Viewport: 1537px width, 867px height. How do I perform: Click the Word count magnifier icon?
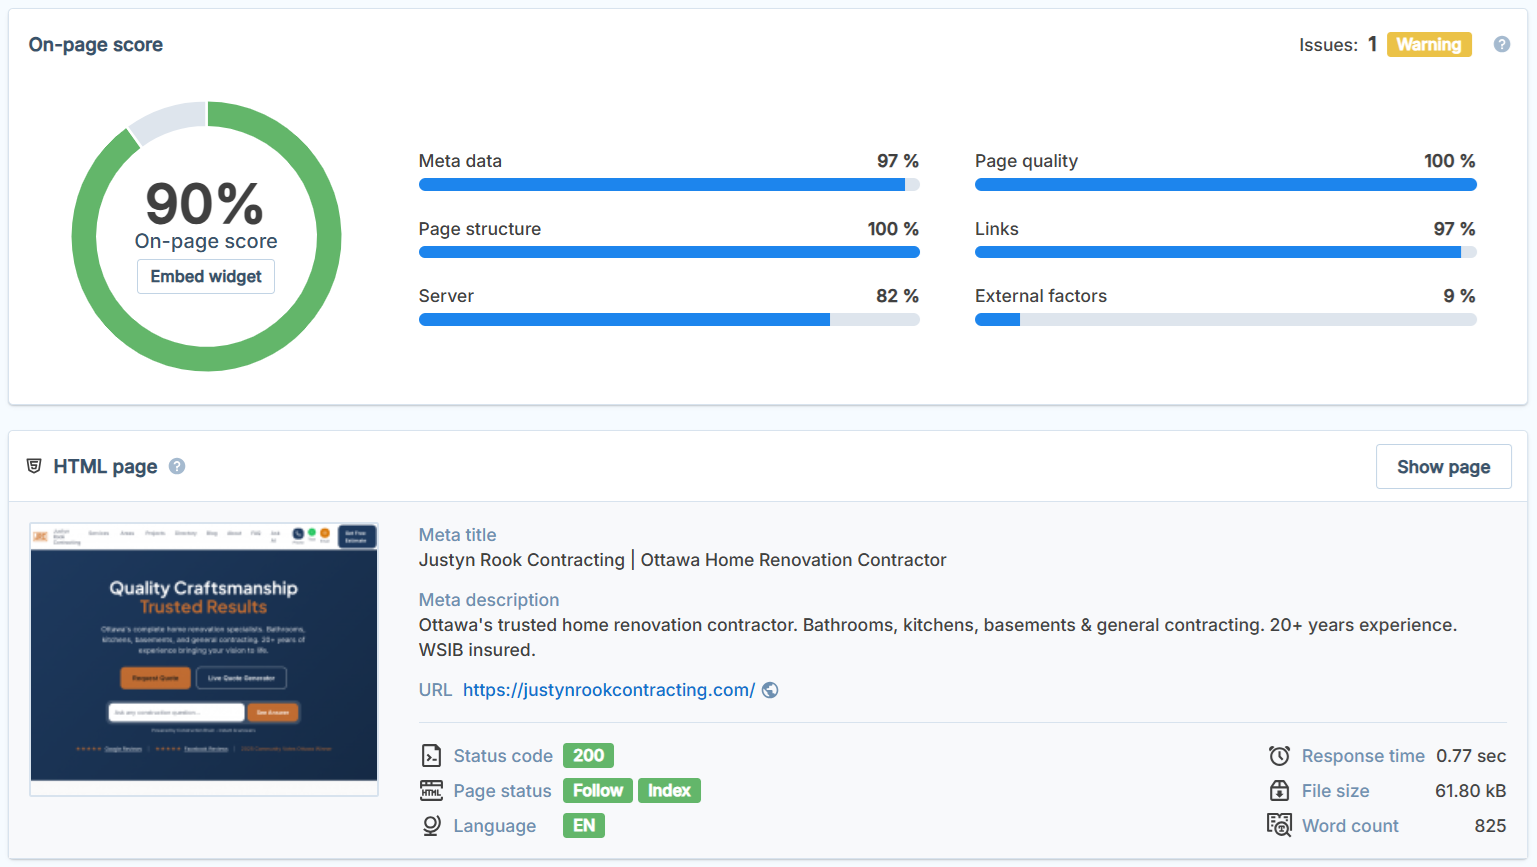[1280, 825]
